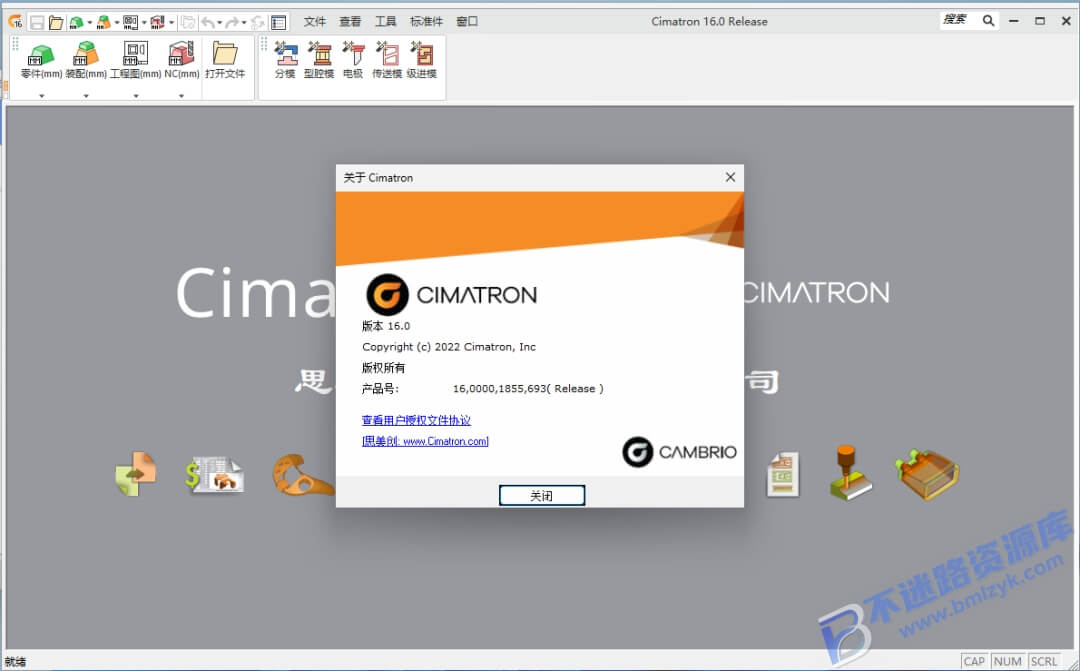Click the 就绪 status text

(x=15, y=662)
